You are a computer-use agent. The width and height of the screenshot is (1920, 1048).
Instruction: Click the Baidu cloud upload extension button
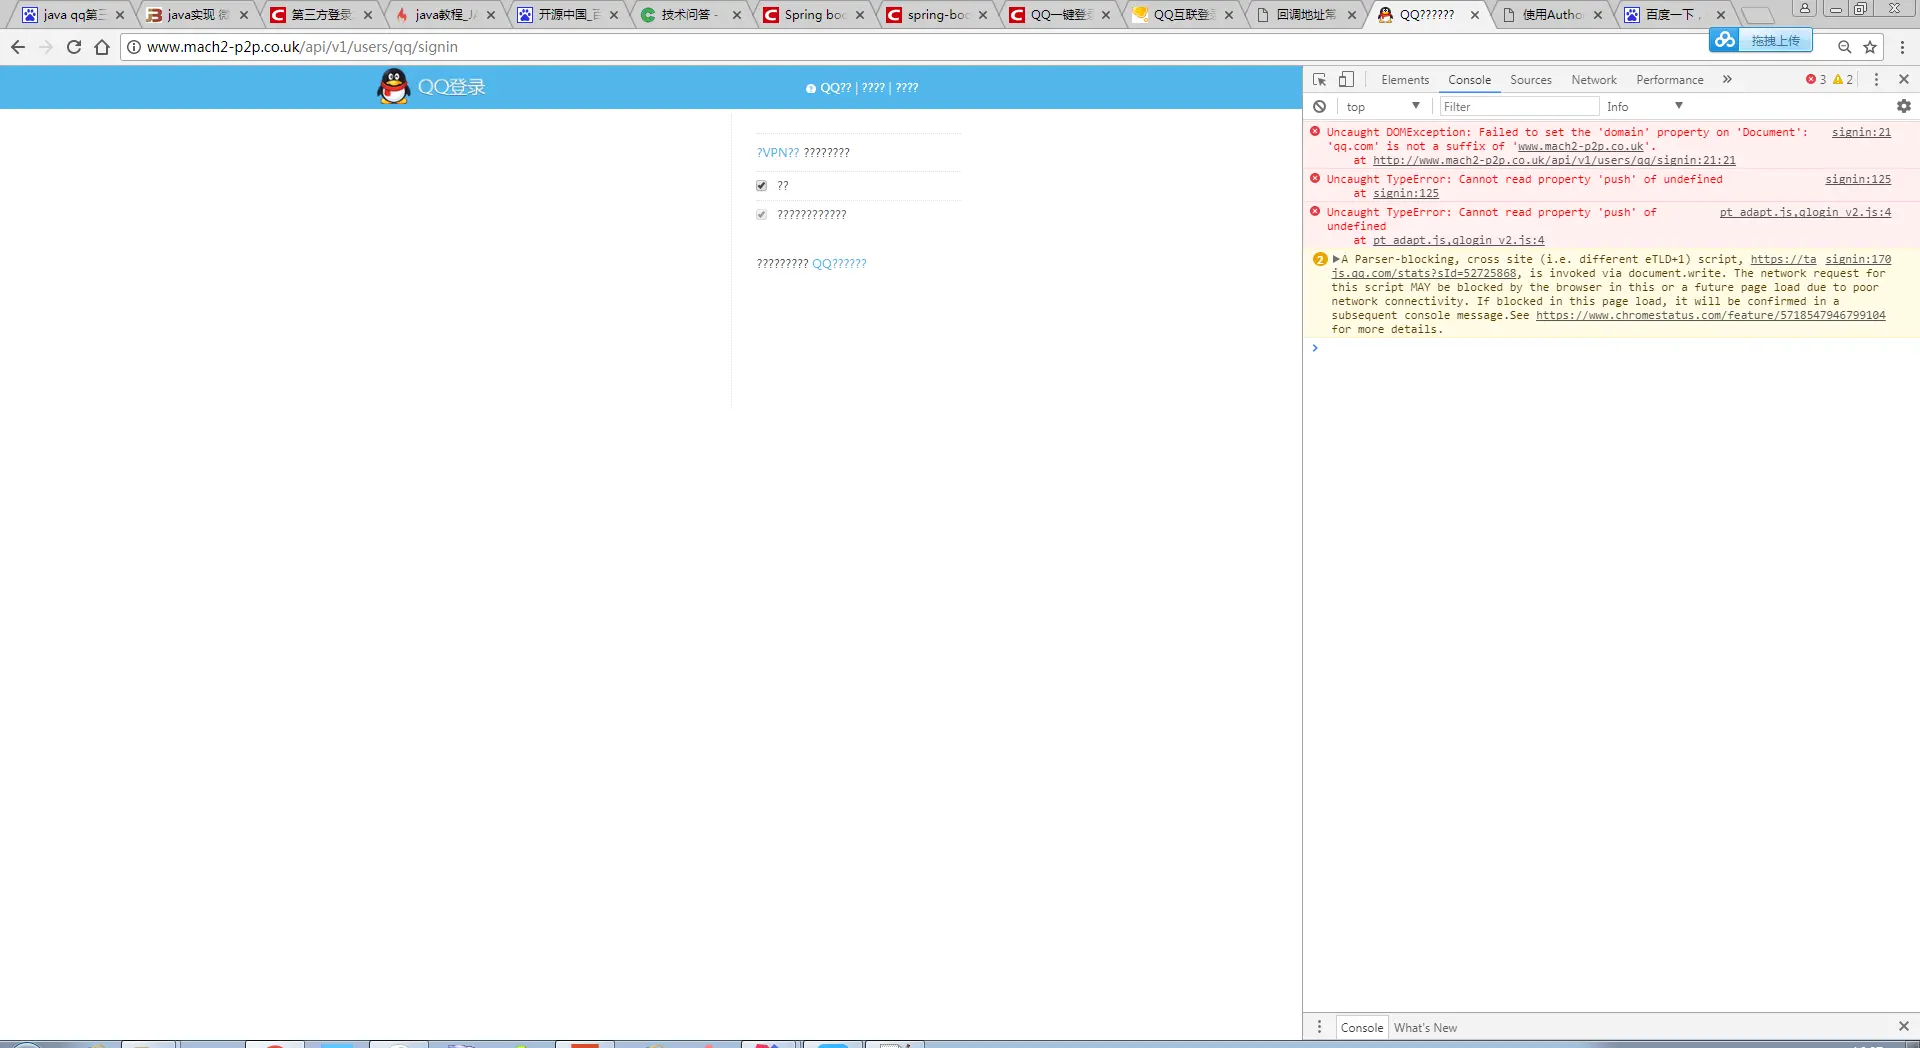[x=1761, y=40]
